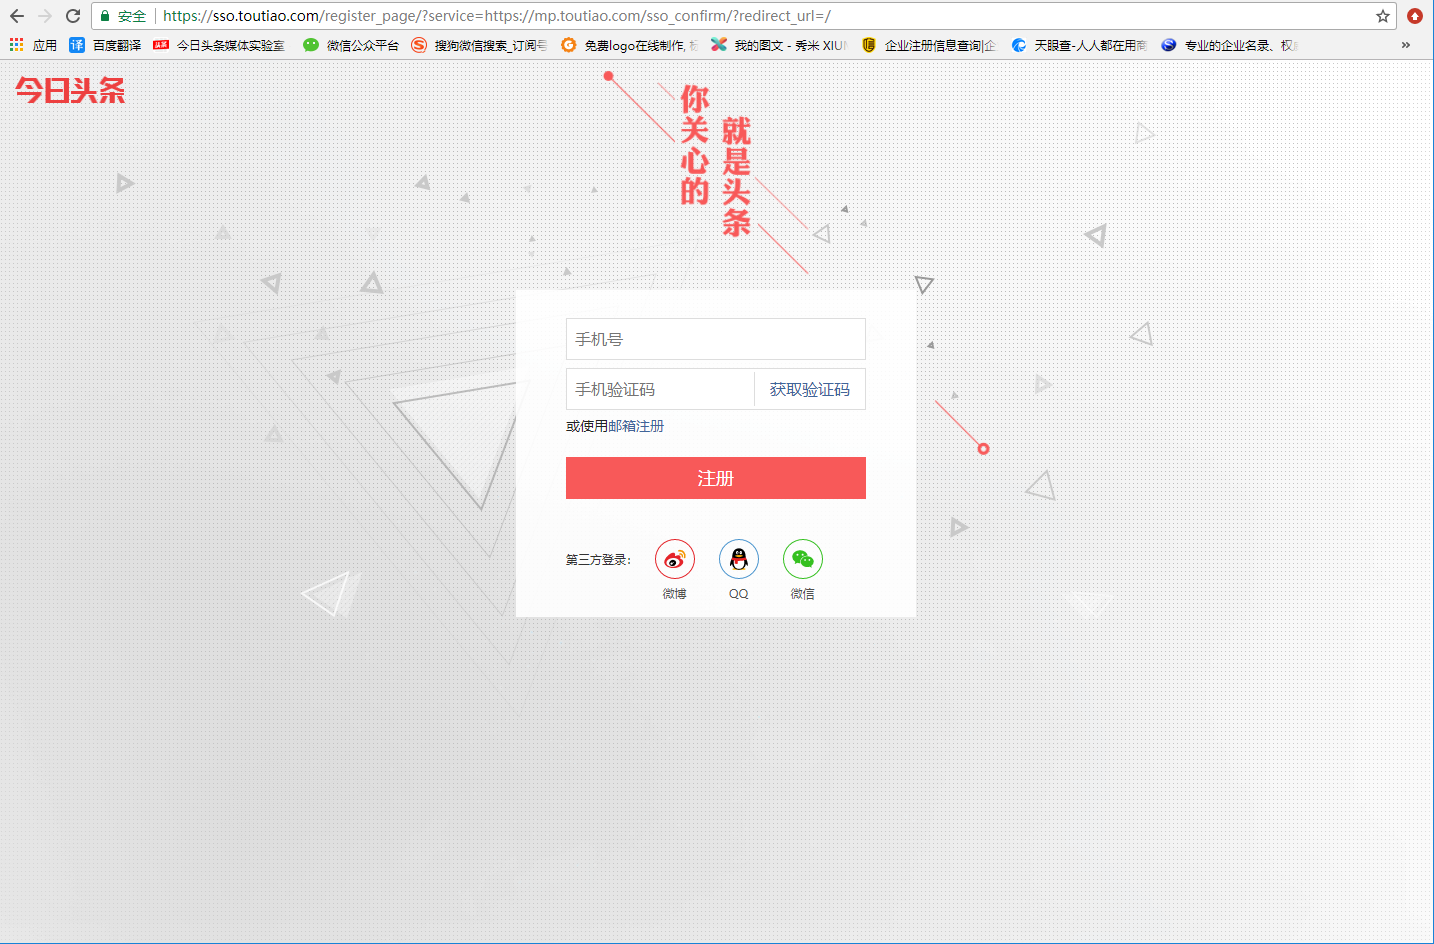Expand the hidden bookmarks overflow chevron
Screen dimensions: 1434x944
(x=1405, y=45)
